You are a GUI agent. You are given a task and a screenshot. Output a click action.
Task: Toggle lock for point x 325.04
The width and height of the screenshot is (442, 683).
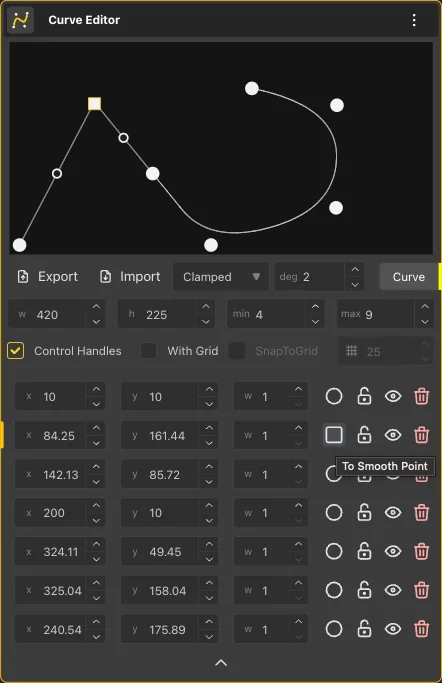[364, 590]
